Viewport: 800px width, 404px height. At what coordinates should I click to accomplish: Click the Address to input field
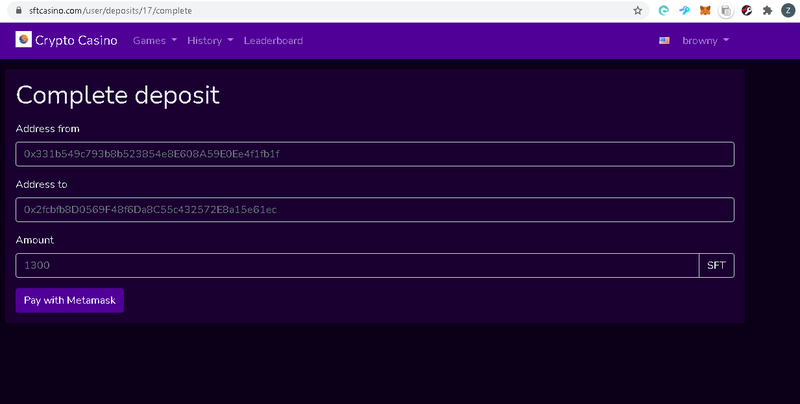[x=375, y=210]
